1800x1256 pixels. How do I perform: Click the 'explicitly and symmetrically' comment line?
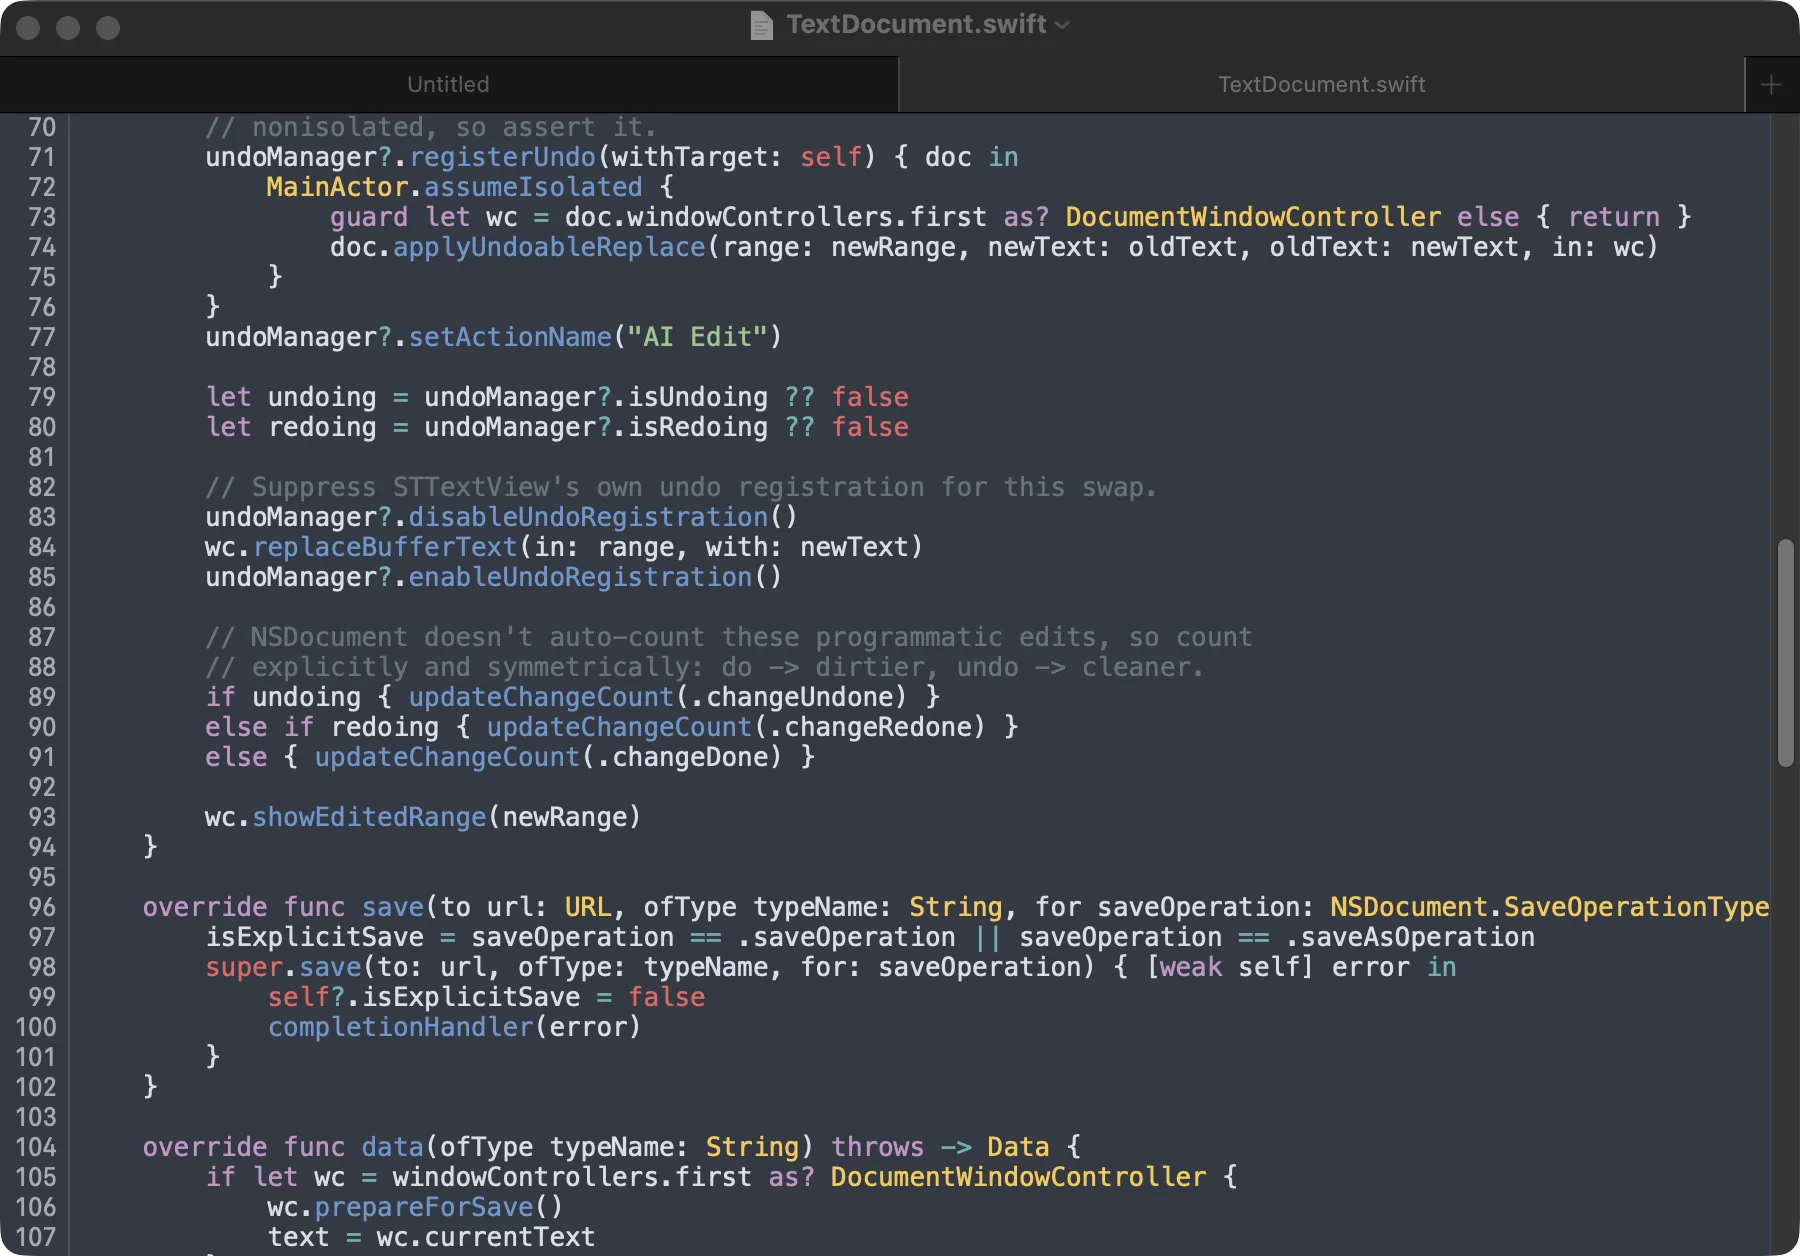[705, 667]
